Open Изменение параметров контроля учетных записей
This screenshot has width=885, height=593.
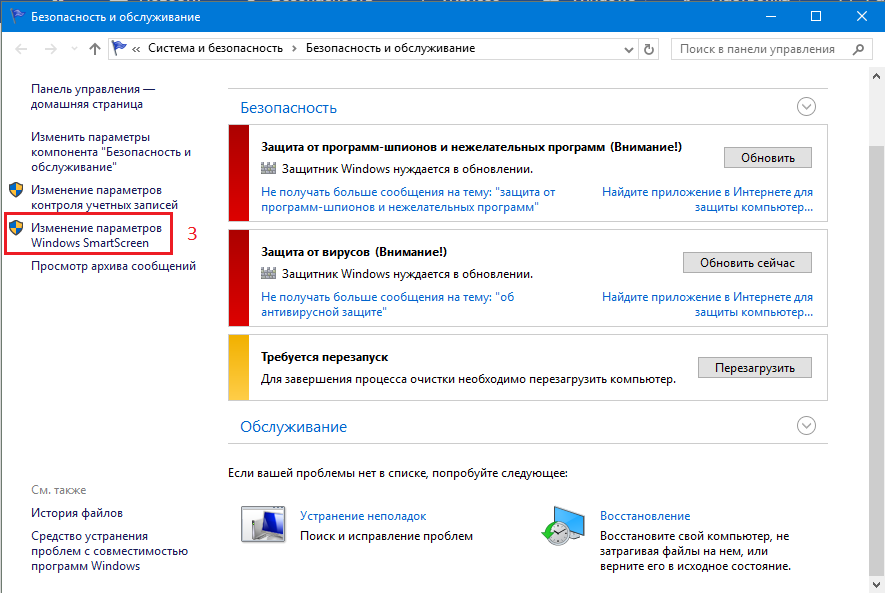tap(104, 197)
